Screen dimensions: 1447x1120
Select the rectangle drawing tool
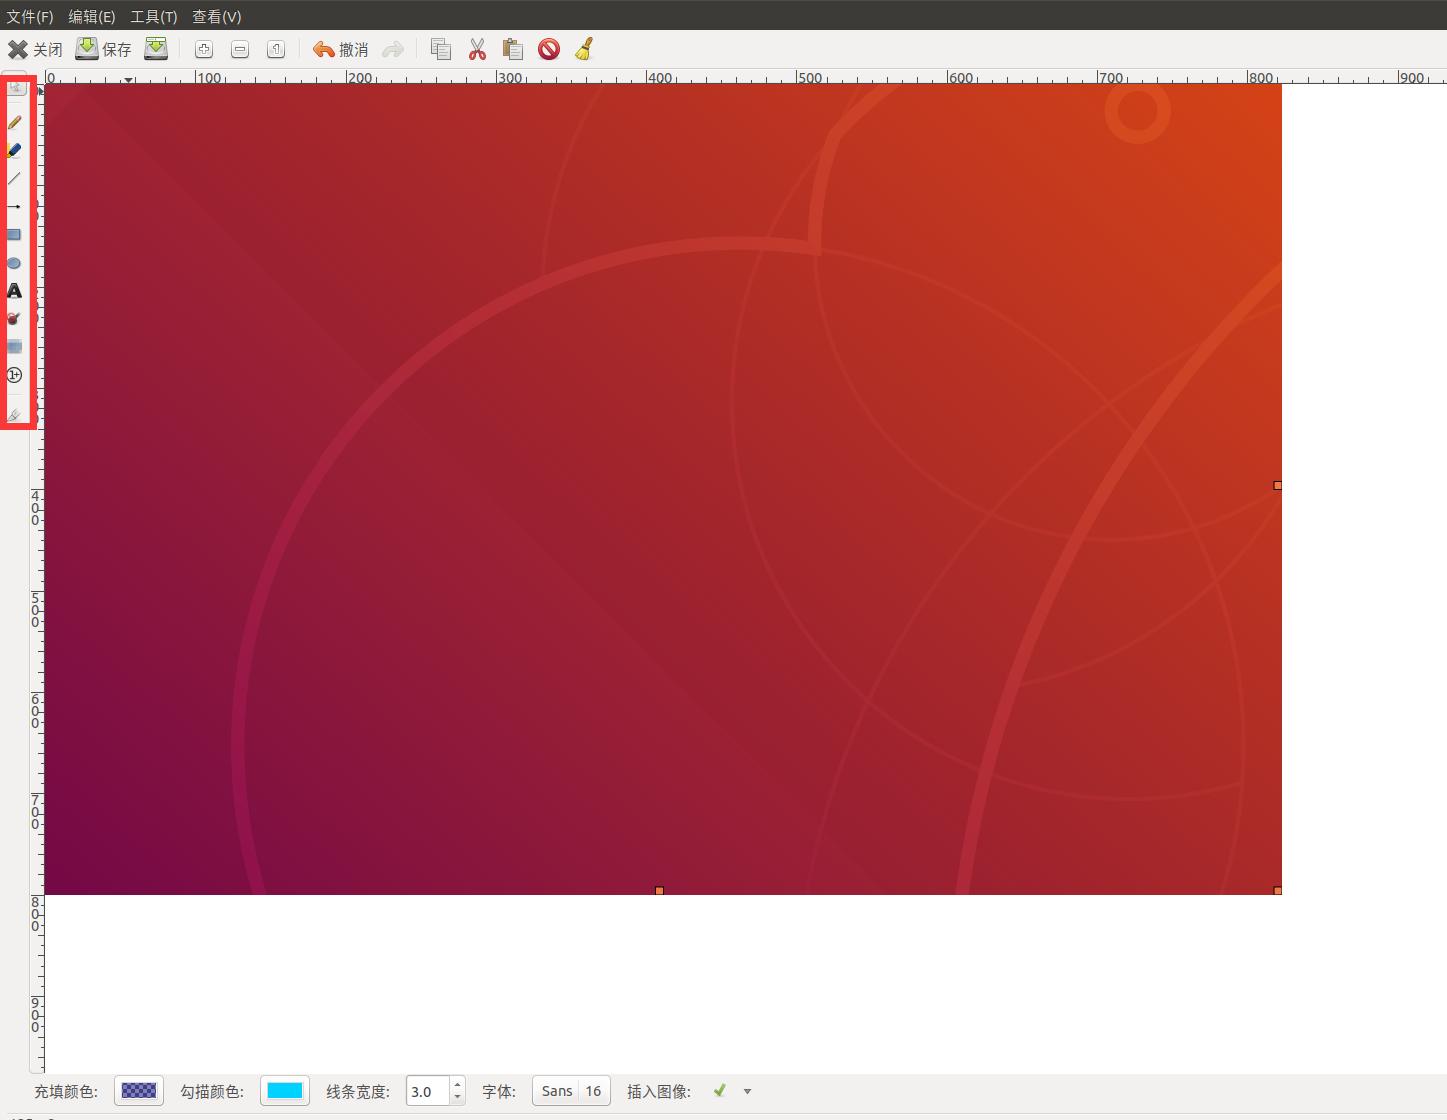point(15,234)
